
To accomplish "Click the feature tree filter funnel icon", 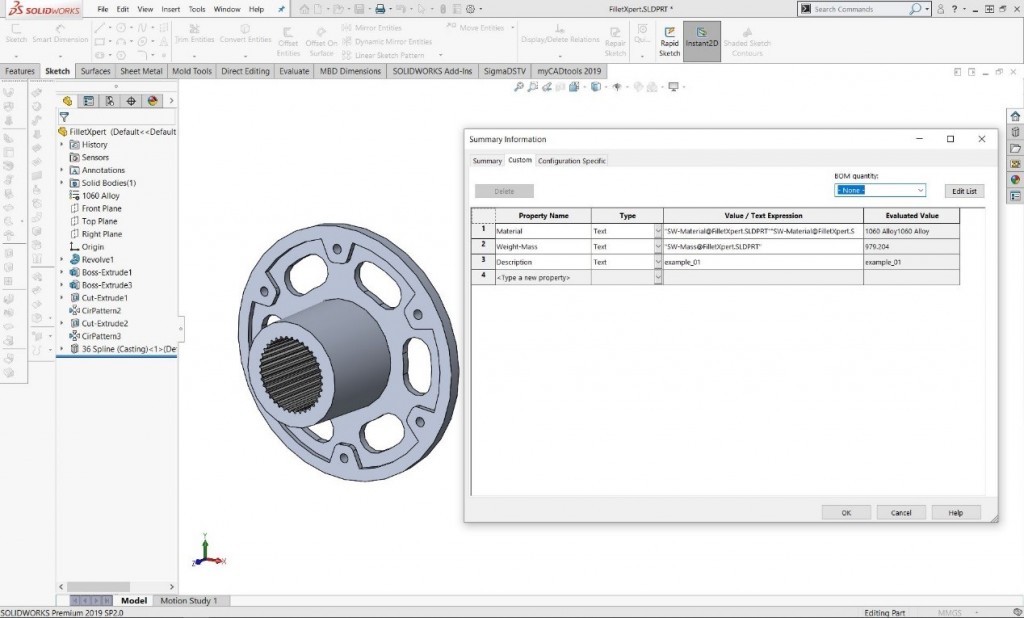I will pos(64,117).
